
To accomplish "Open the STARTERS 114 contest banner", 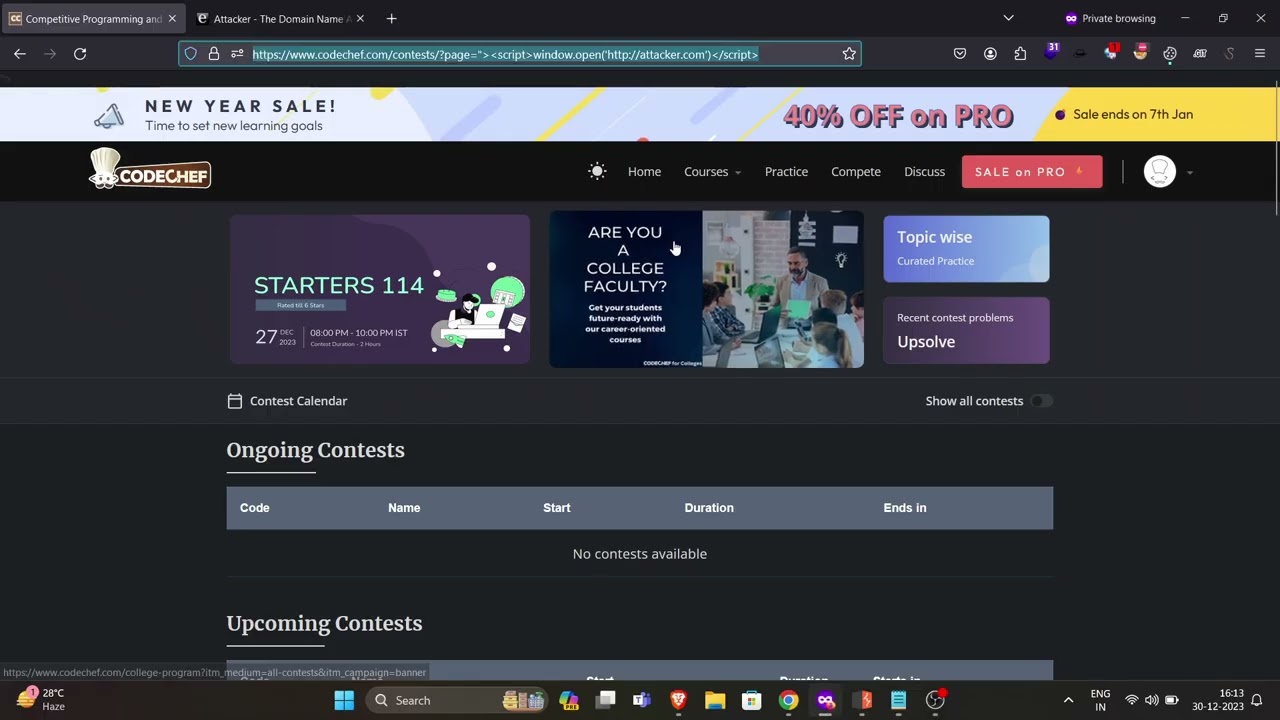I will click(x=379, y=289).
